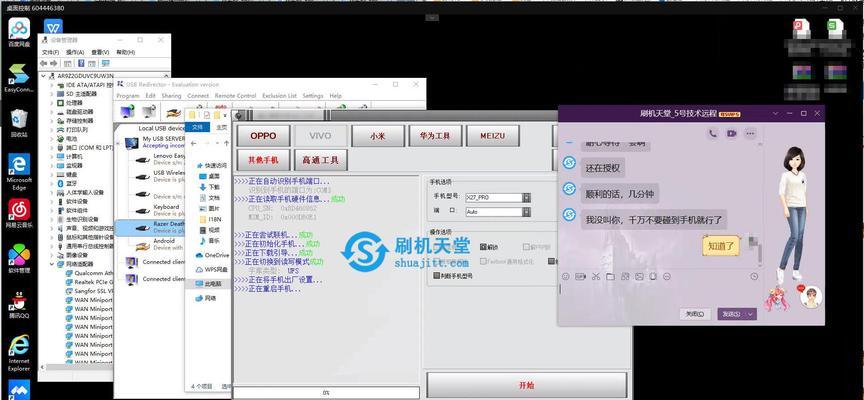This screenshot has height=400, width=864.
Task: Open the emoji picker in chat toolbar
Action: pyautogui.click(x=566, y=277)
